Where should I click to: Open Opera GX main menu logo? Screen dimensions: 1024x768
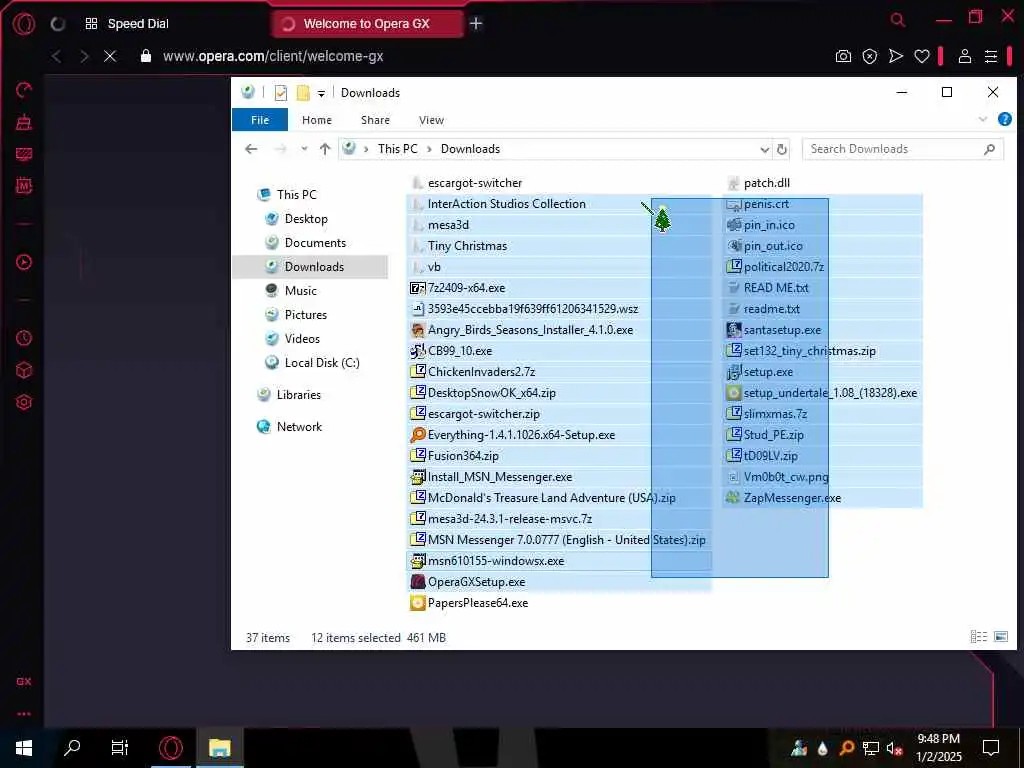pos(24,24)
